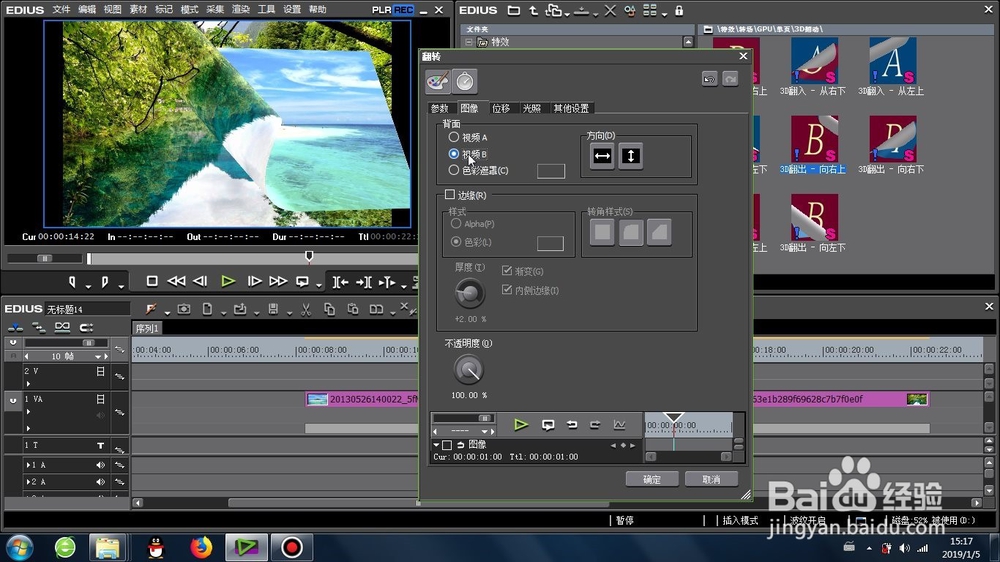1000x562 pixels.
Task: Toggle 内侧边缘 checkbox
Action: pyautogui.click(x=507, y=290)
